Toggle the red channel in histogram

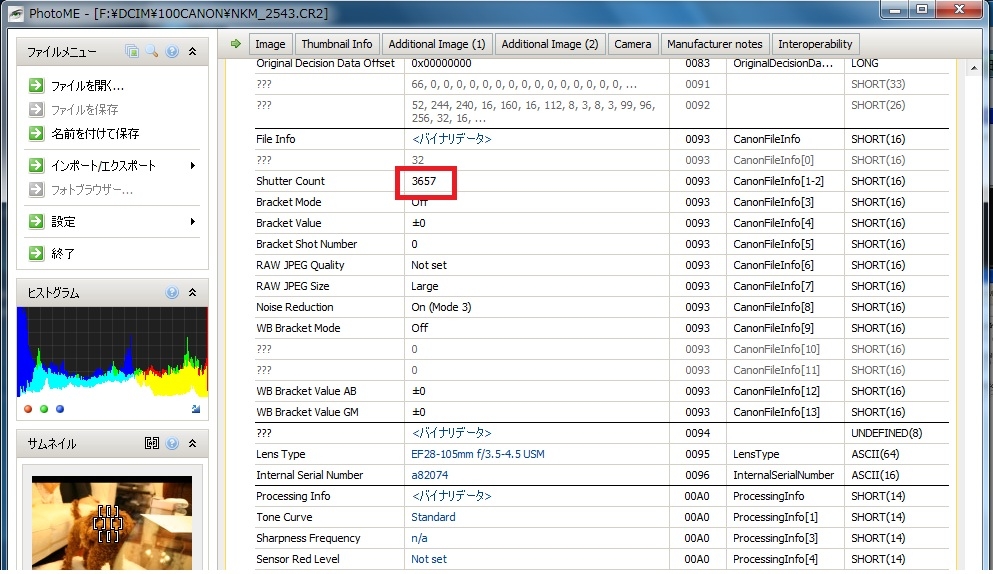tap(28, 409)
